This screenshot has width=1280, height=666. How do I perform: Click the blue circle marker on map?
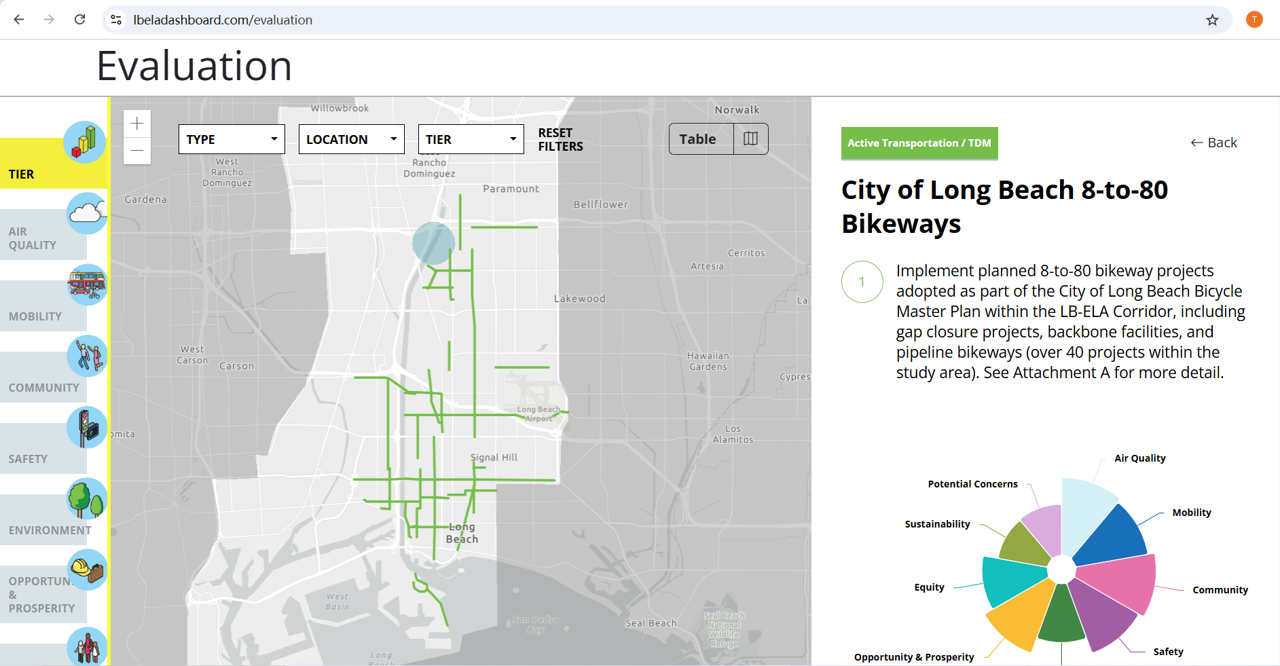pyautogui.click(x=434, y=243)
